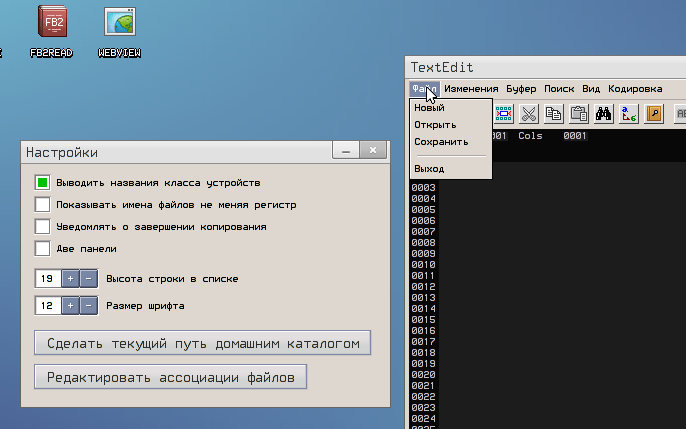Click the orange book search icon
Image resolution: width=686 pixels, height=429 pixels.
coord(654,114)
